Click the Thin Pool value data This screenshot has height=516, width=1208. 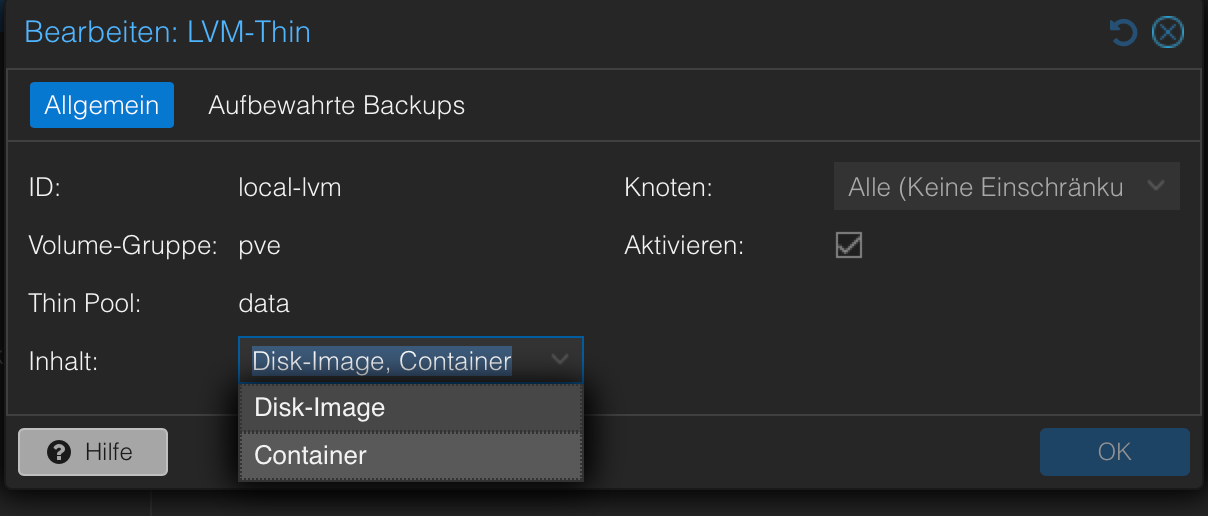[x=264, y=303]
